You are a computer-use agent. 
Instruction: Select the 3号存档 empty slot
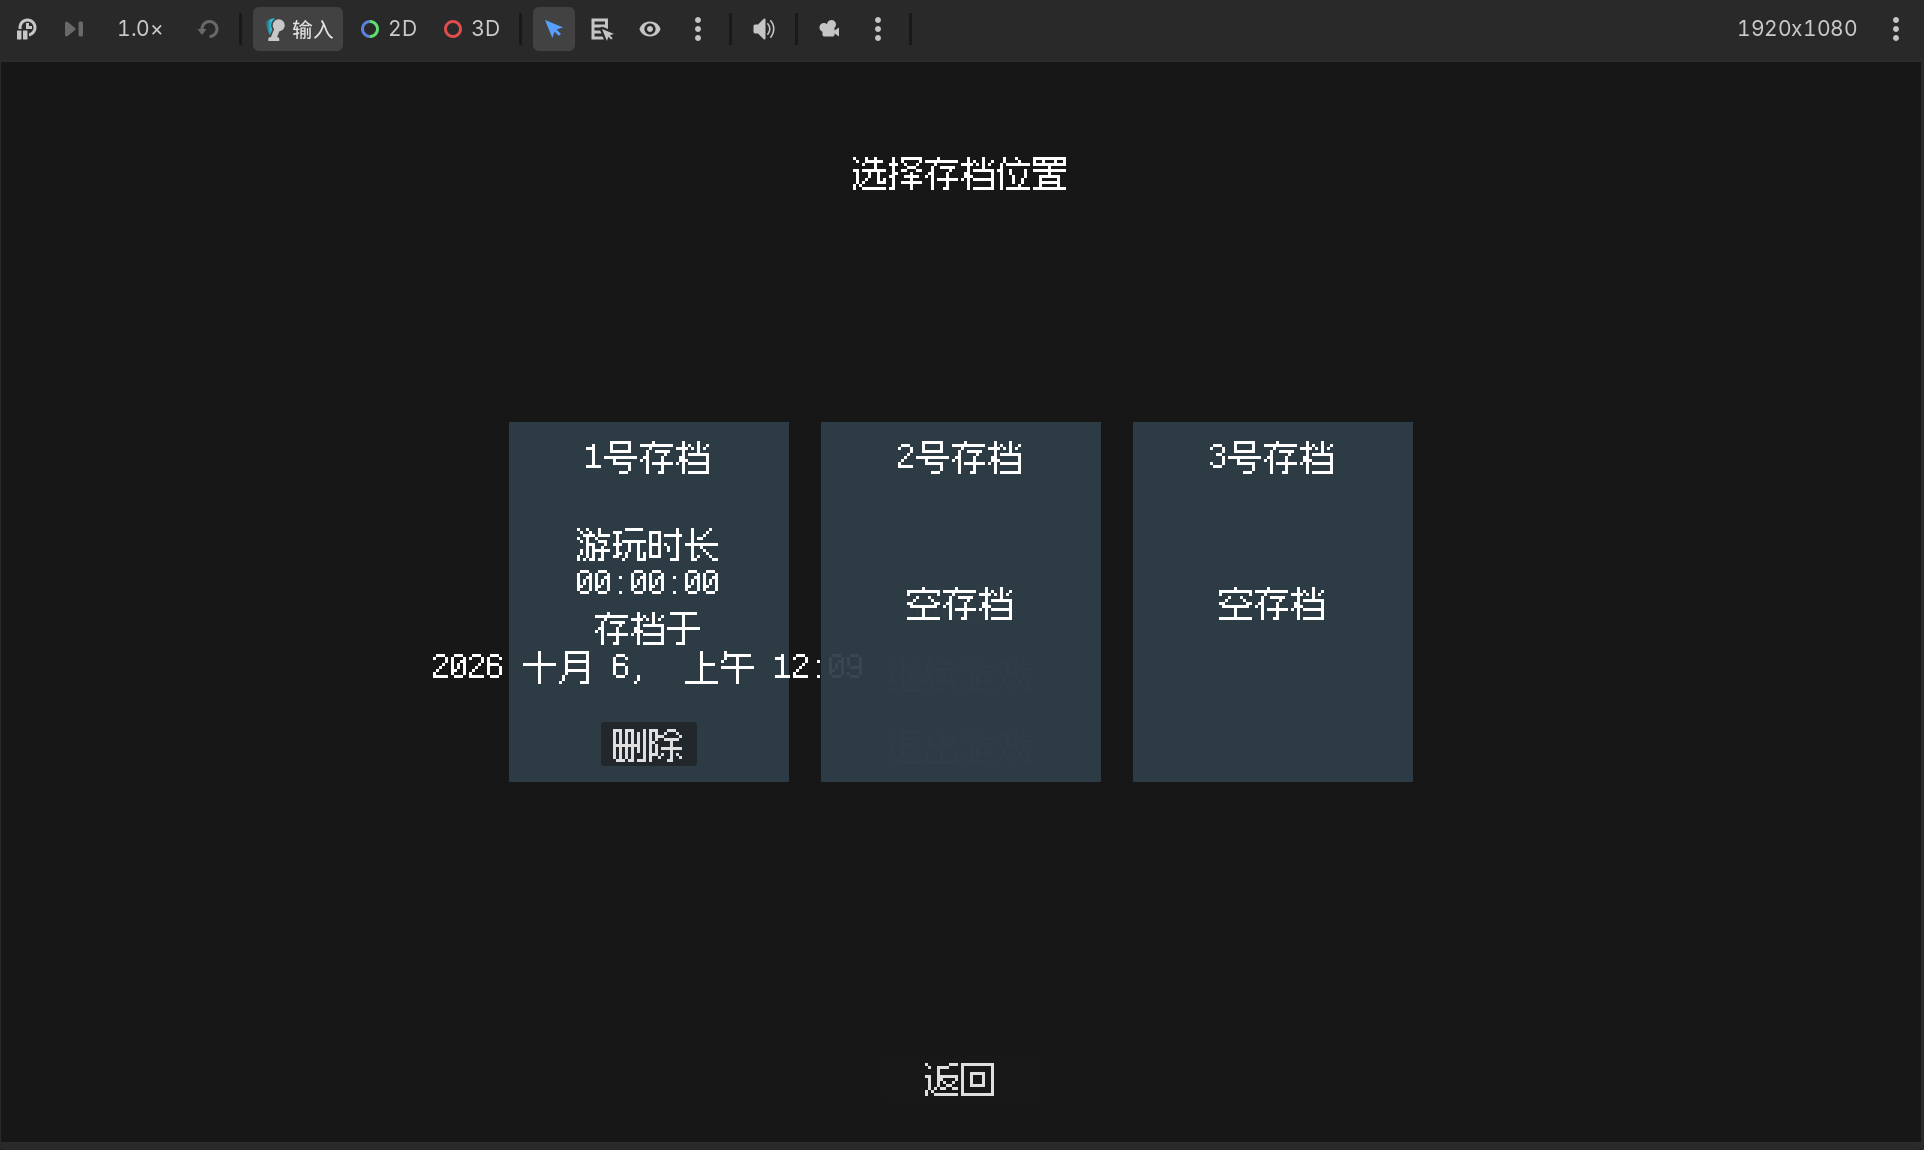1273,602
